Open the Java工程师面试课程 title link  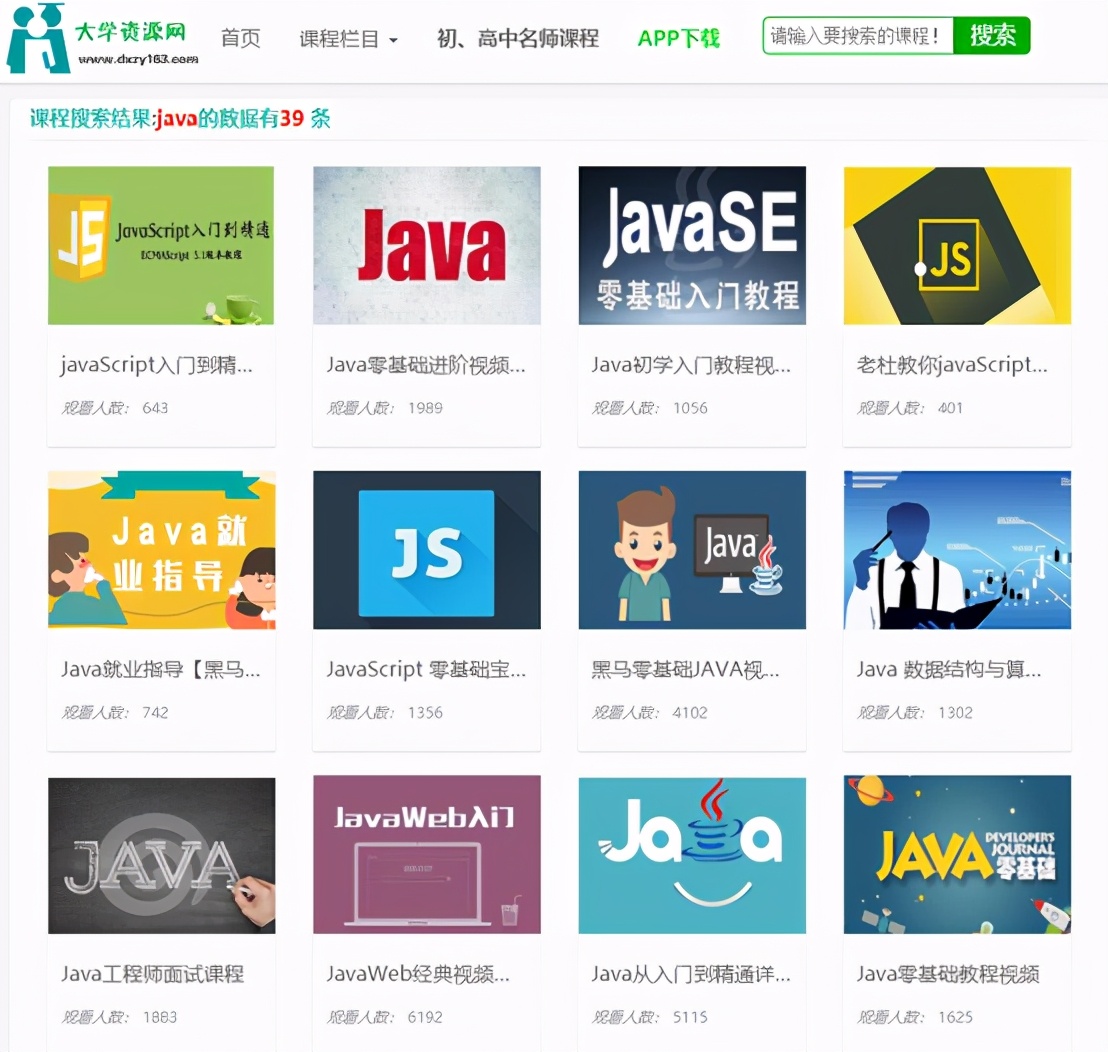pos(152,974)
